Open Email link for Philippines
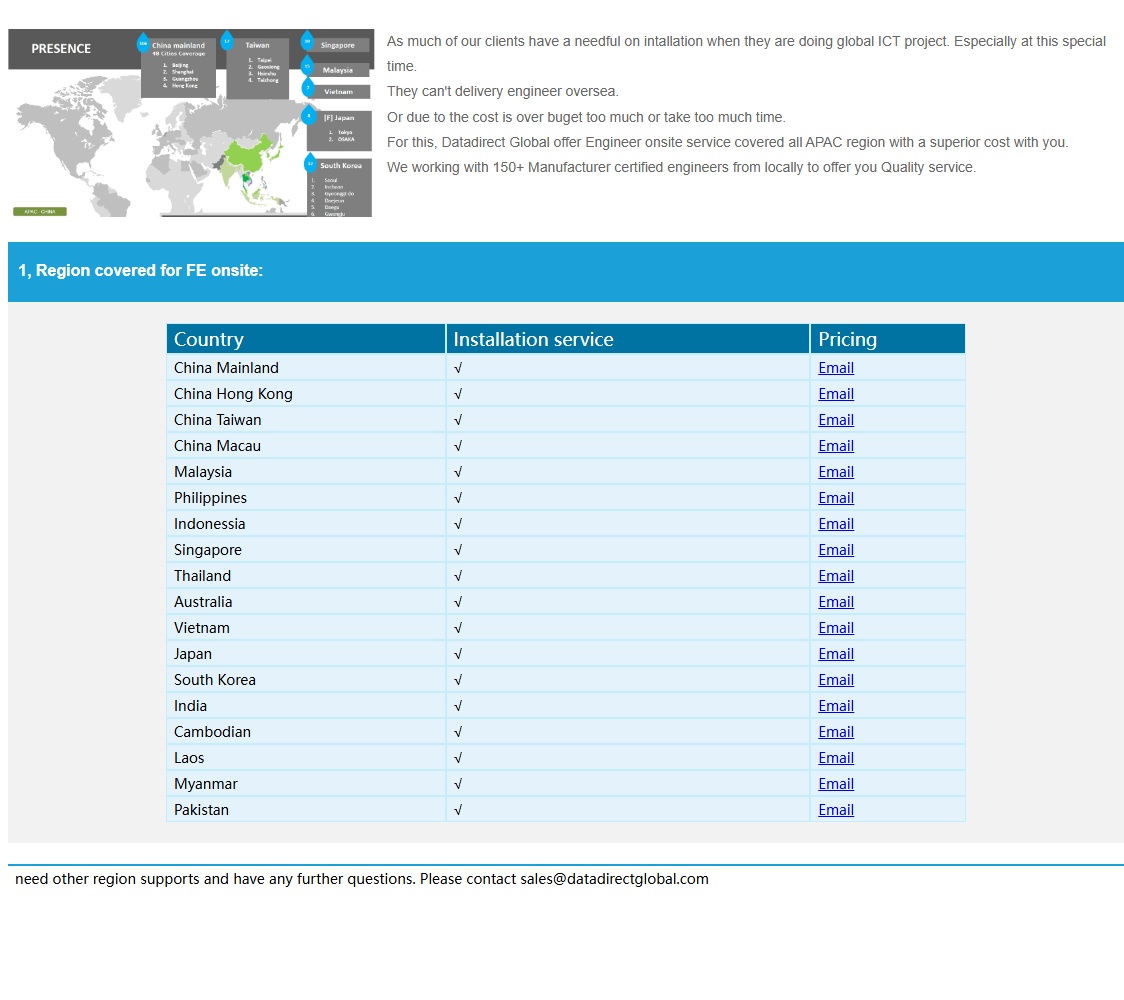The height and width of the screenshot is (1000, 1124). coord(836,497)
